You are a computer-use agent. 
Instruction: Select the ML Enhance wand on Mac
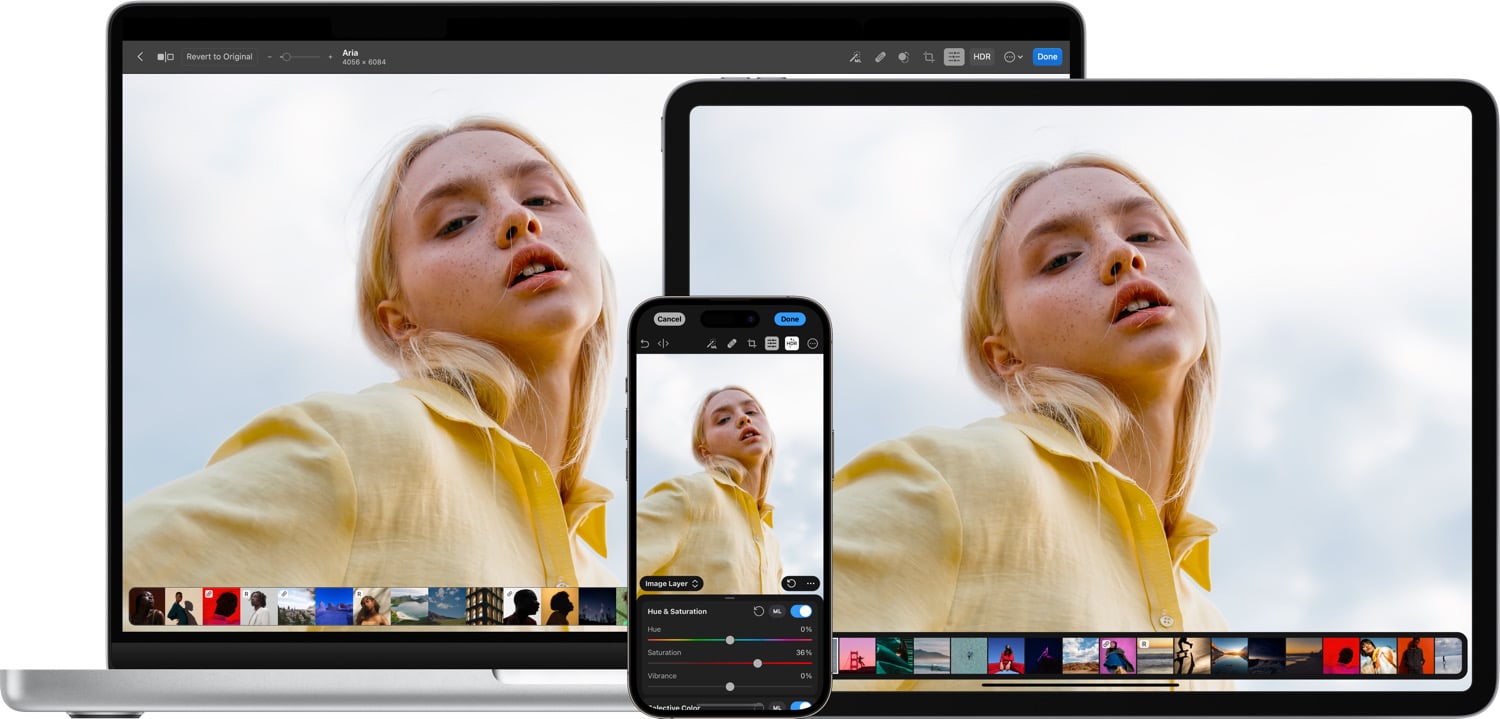(x=855, y=57)
